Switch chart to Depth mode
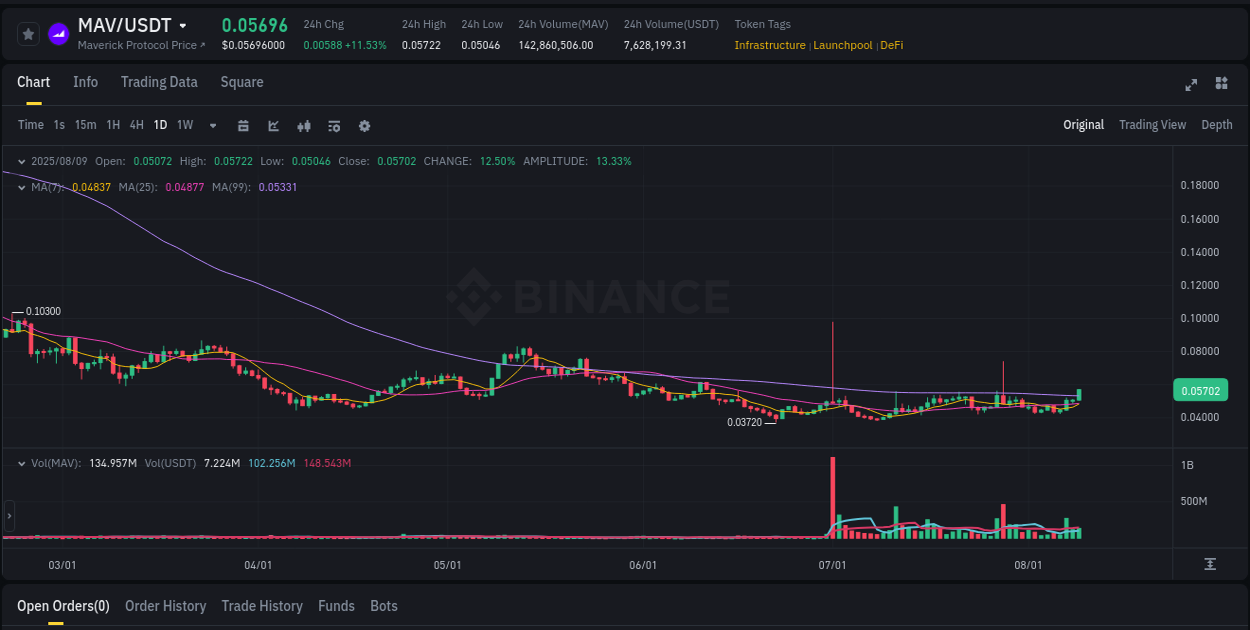 [1216, 125]
